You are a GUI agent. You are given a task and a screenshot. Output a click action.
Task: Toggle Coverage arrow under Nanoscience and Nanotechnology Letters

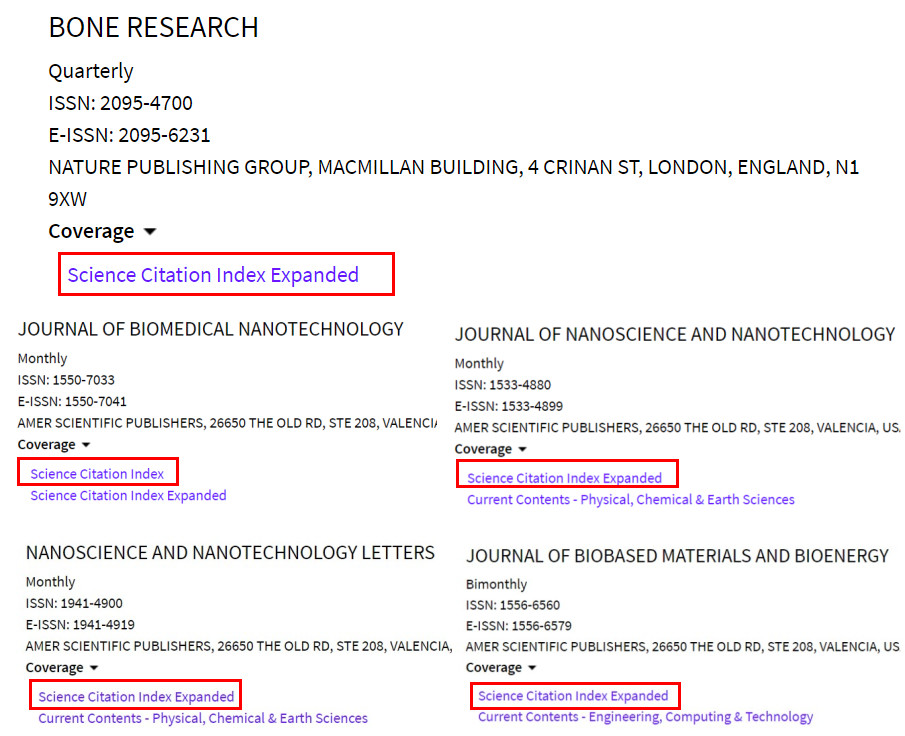[x=94, y=668]
